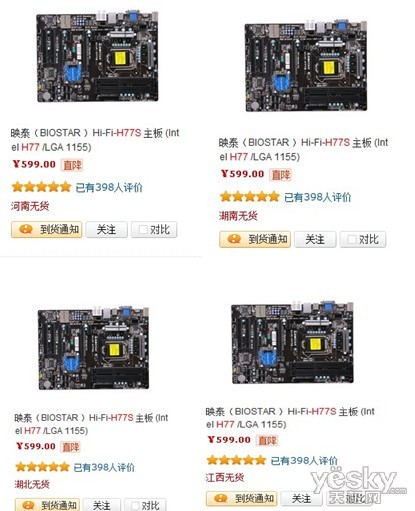Screen dimensions: 415x511
Task: Click the 到货通知 button for 湖南无货 listing
Action: pos(255,239)
